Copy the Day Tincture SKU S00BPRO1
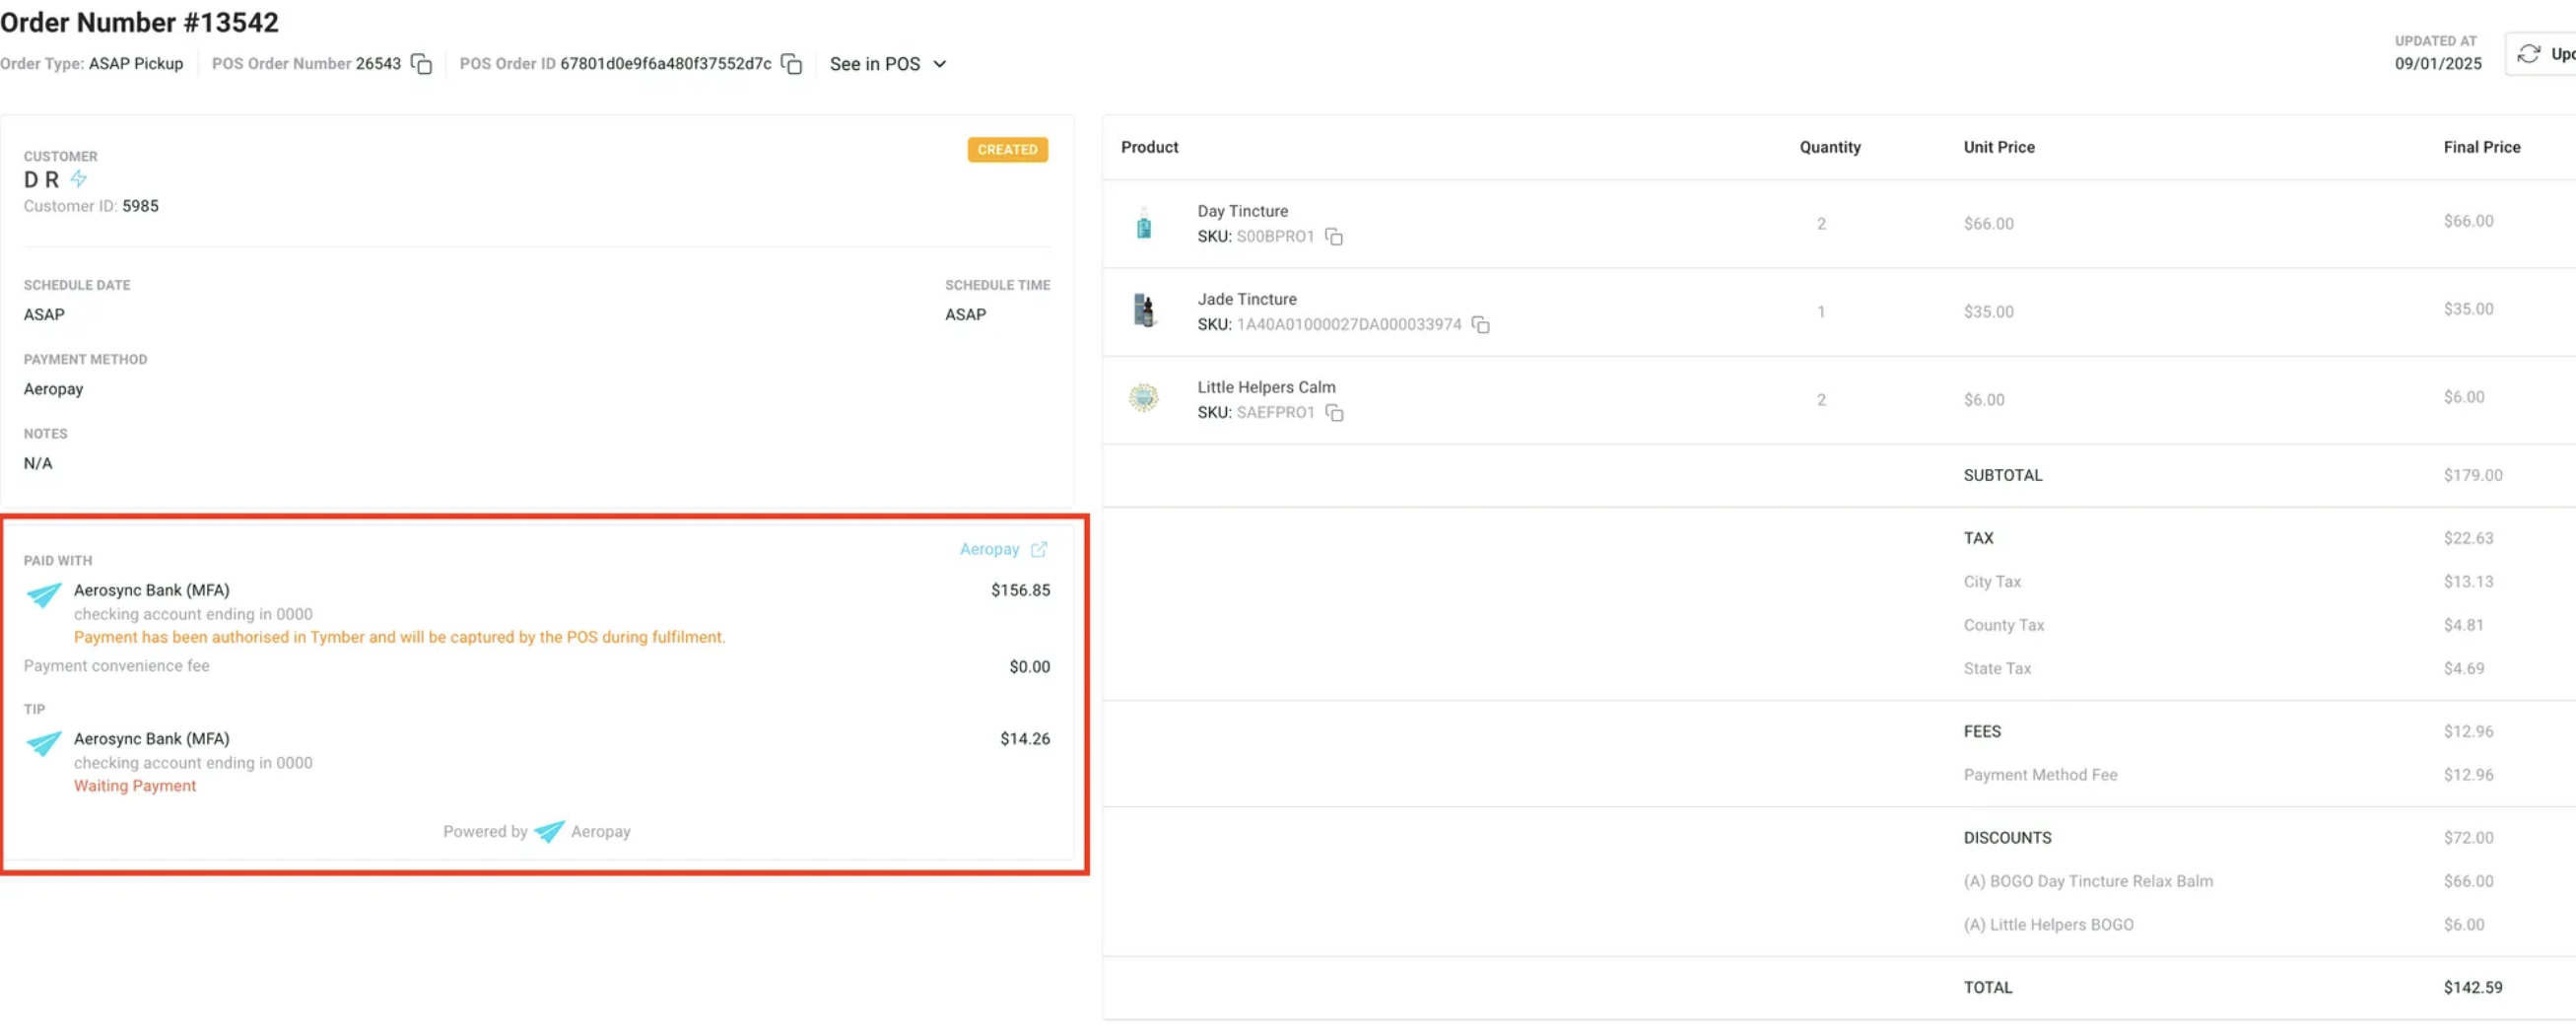Viewport: 2576px width, 1036px height. tap(1334, 237)
